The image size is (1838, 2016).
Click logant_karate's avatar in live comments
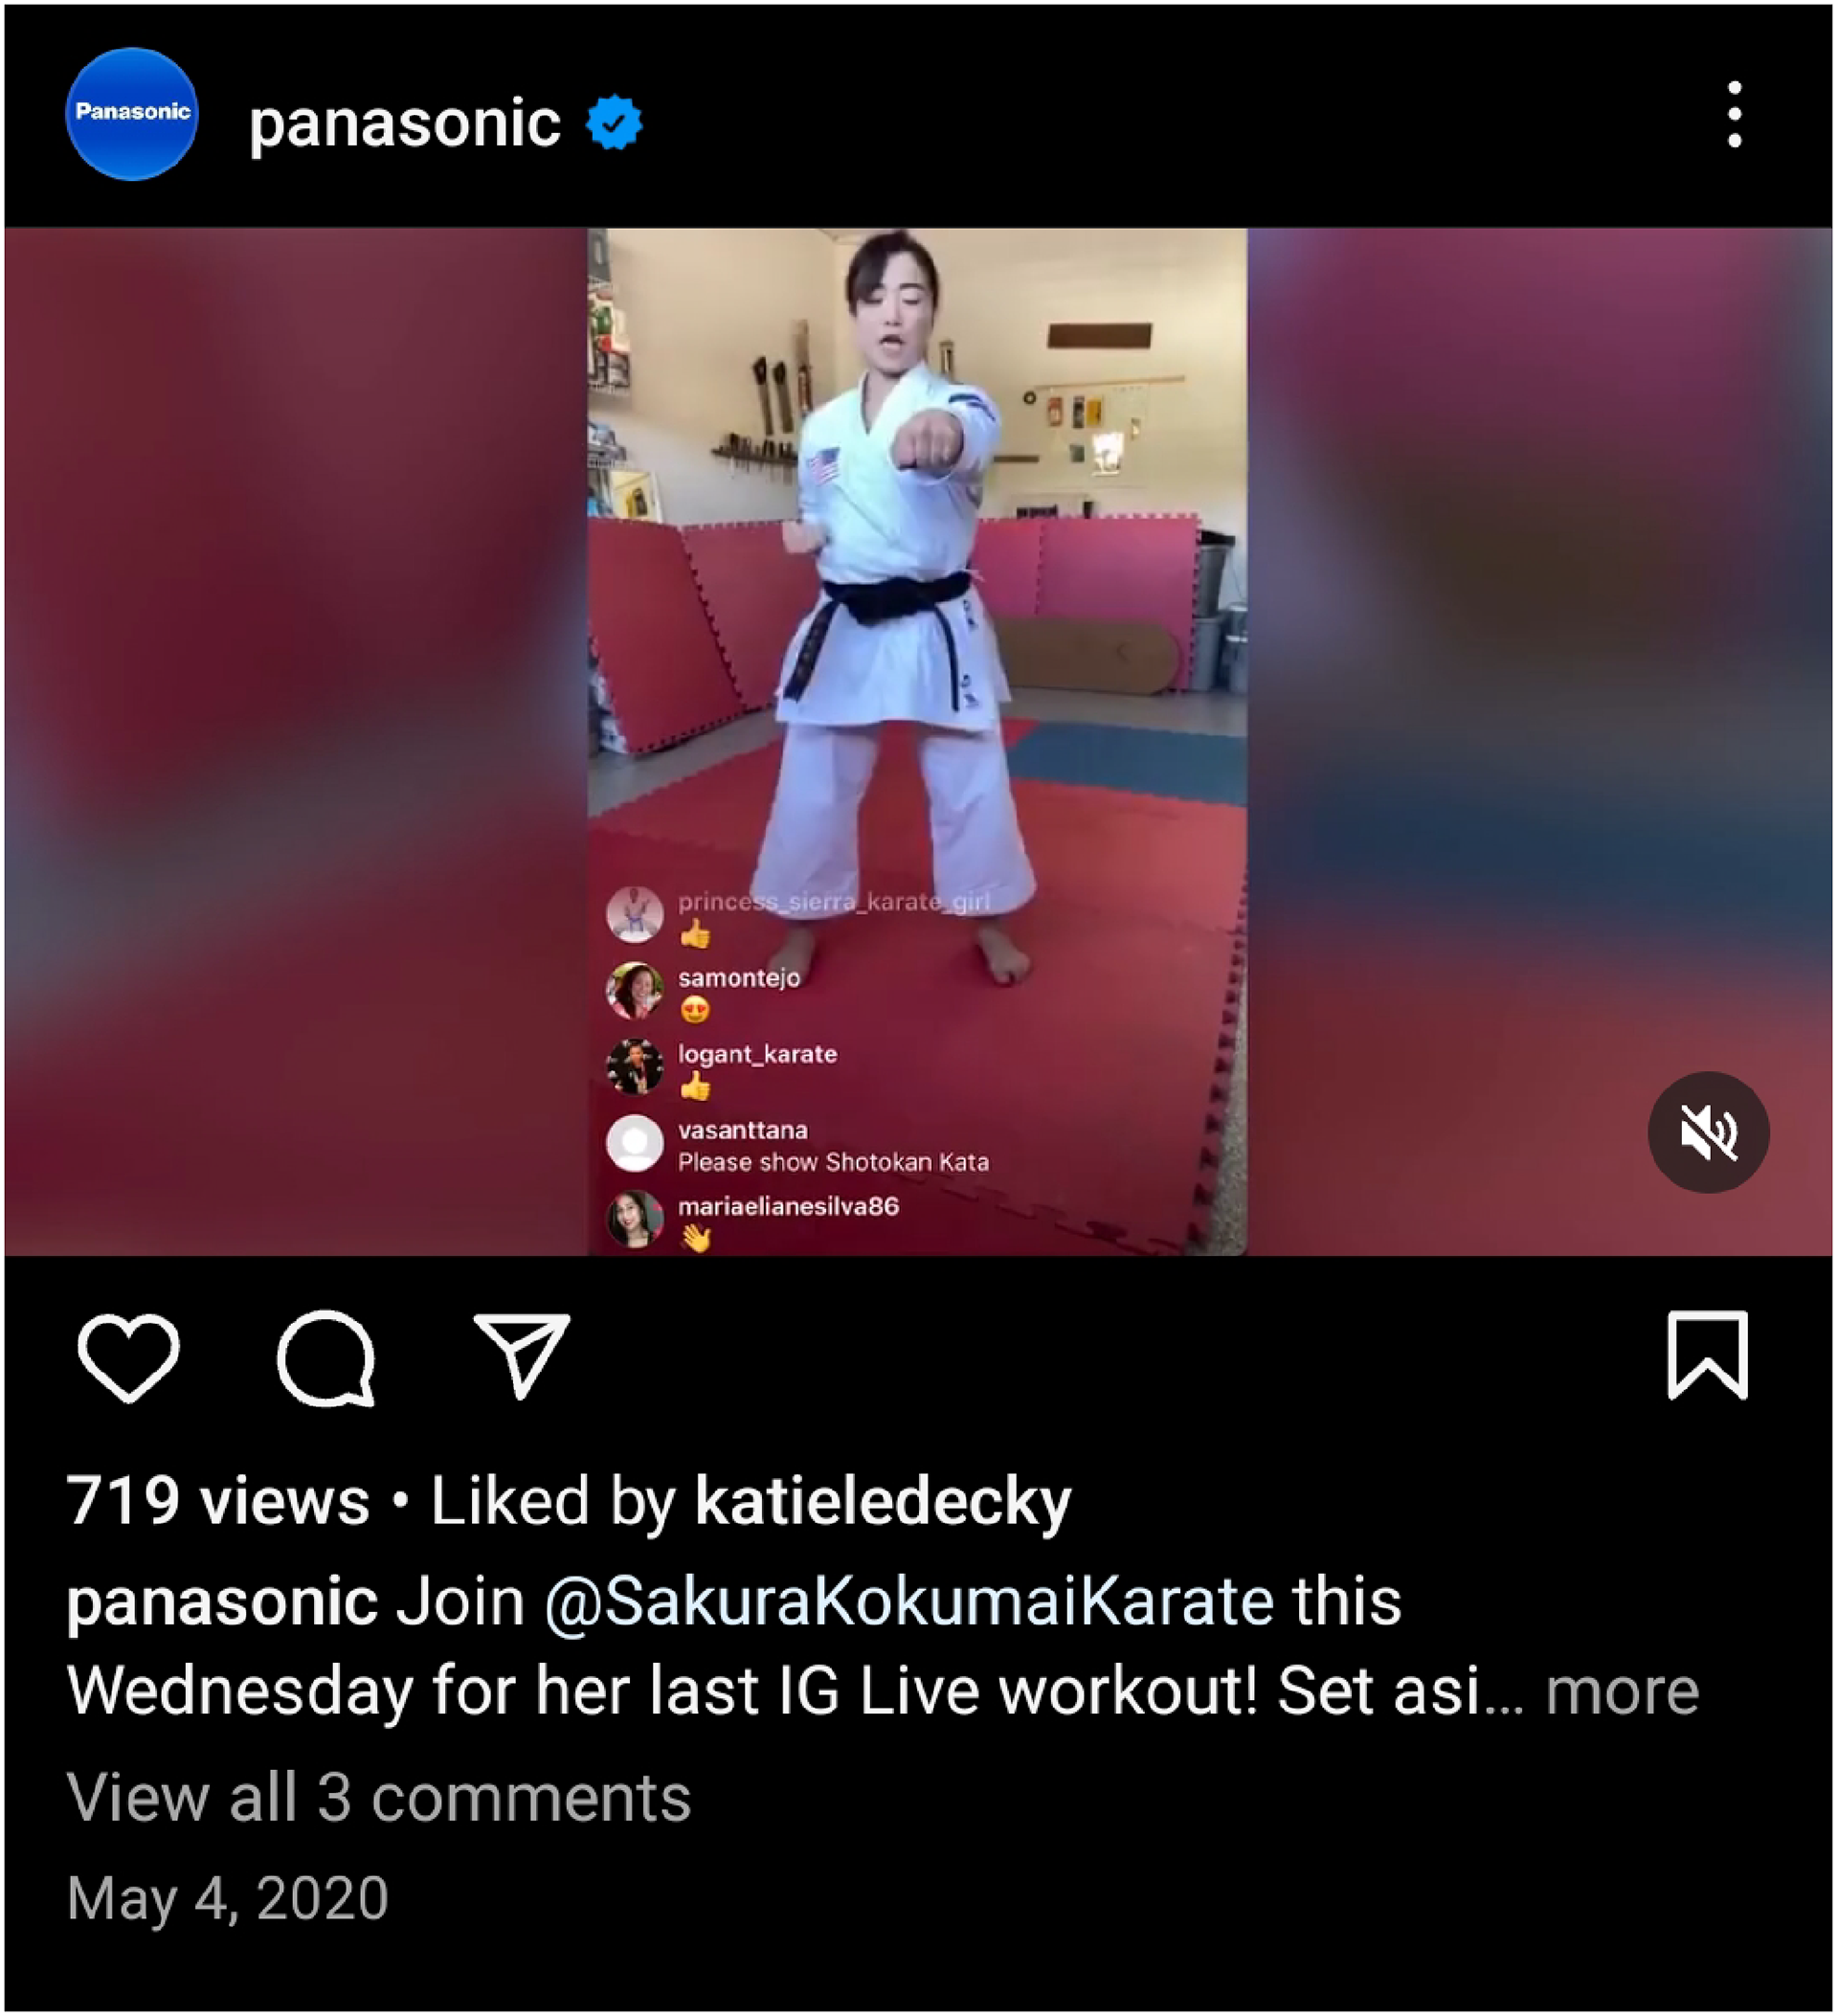(x=635, y=1067)
